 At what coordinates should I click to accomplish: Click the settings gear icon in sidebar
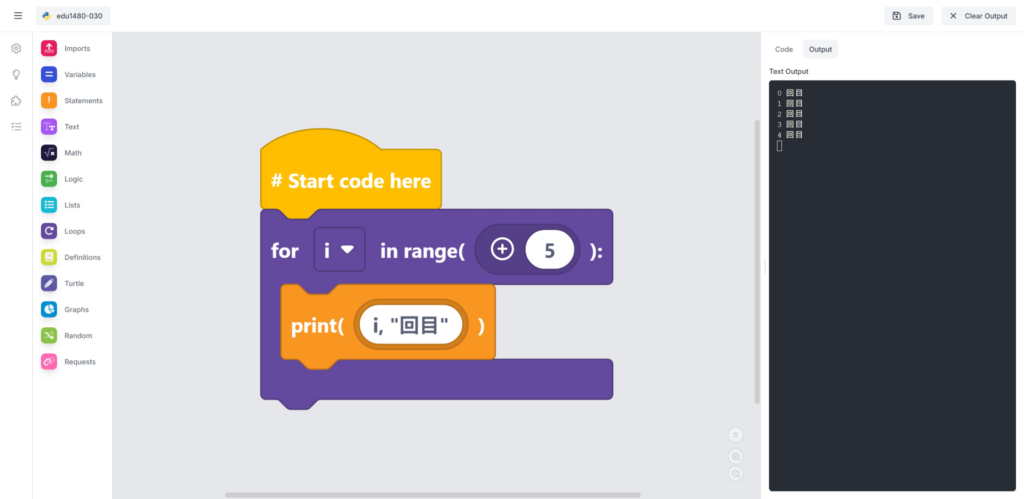(x=16, y=48)
